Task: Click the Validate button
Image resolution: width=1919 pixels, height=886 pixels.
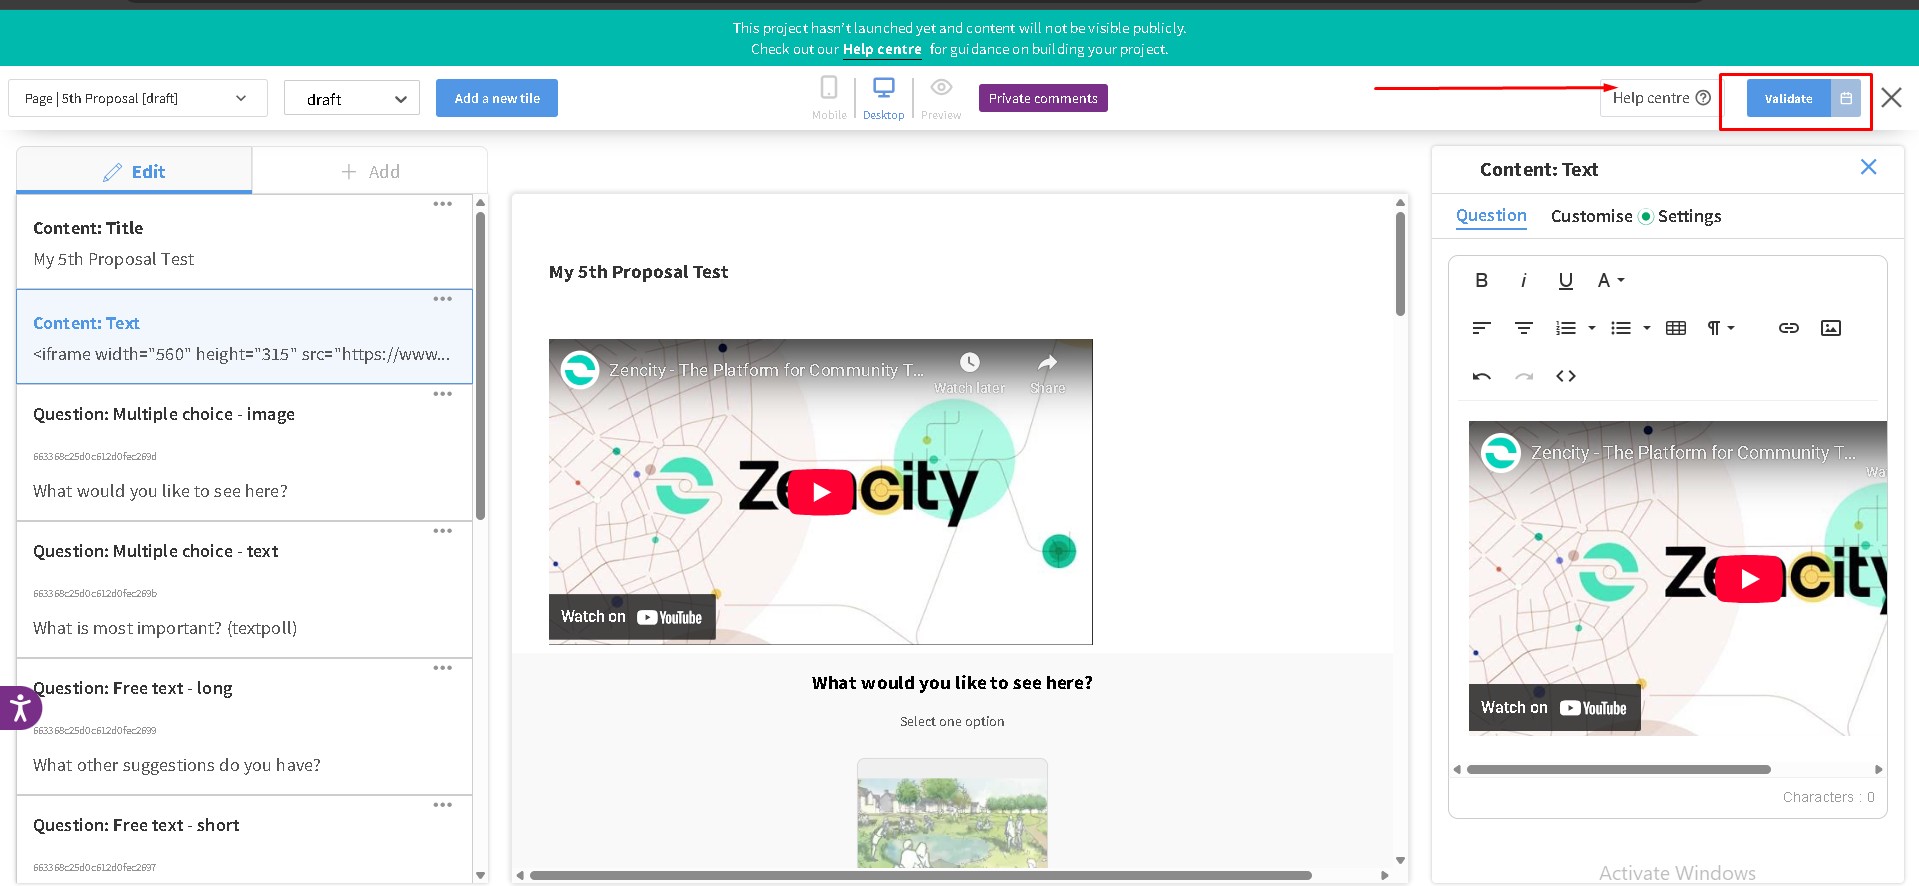Action: coord(1788,98)
